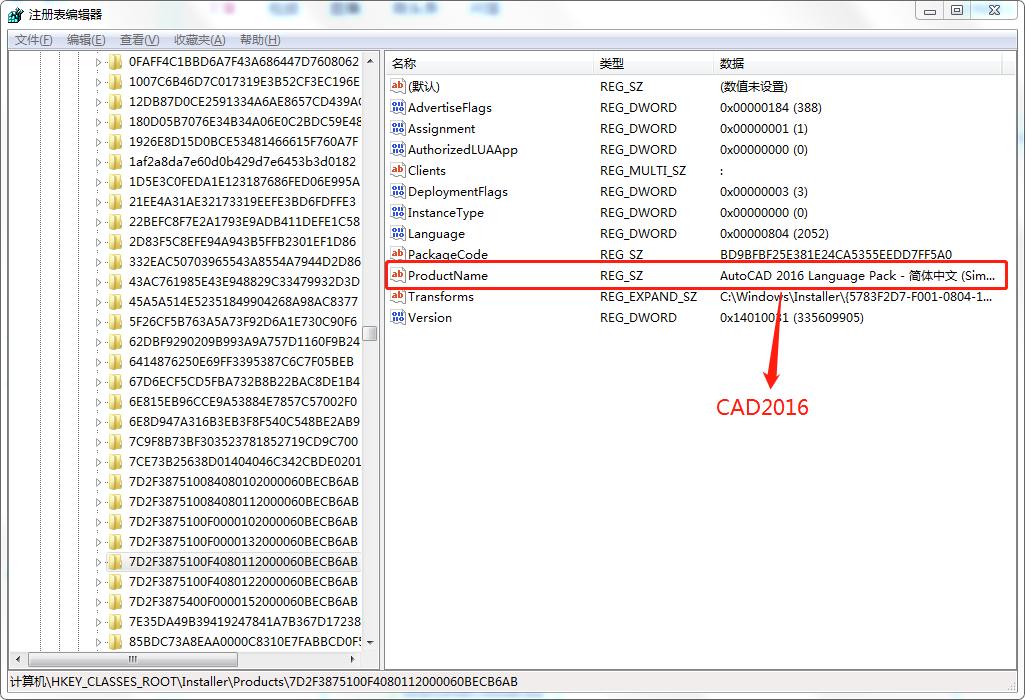This screenshot has width=1025, height=700.
Task: Click the AdvertiseFlags DWORD icon
Action: pyautogui.click(x=398, y=107)
